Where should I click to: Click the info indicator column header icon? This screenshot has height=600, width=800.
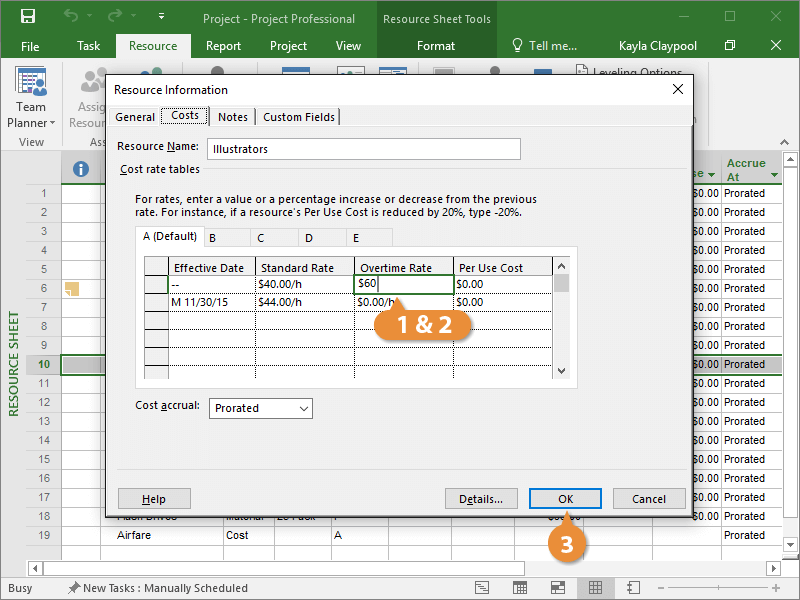coord(81,169)
